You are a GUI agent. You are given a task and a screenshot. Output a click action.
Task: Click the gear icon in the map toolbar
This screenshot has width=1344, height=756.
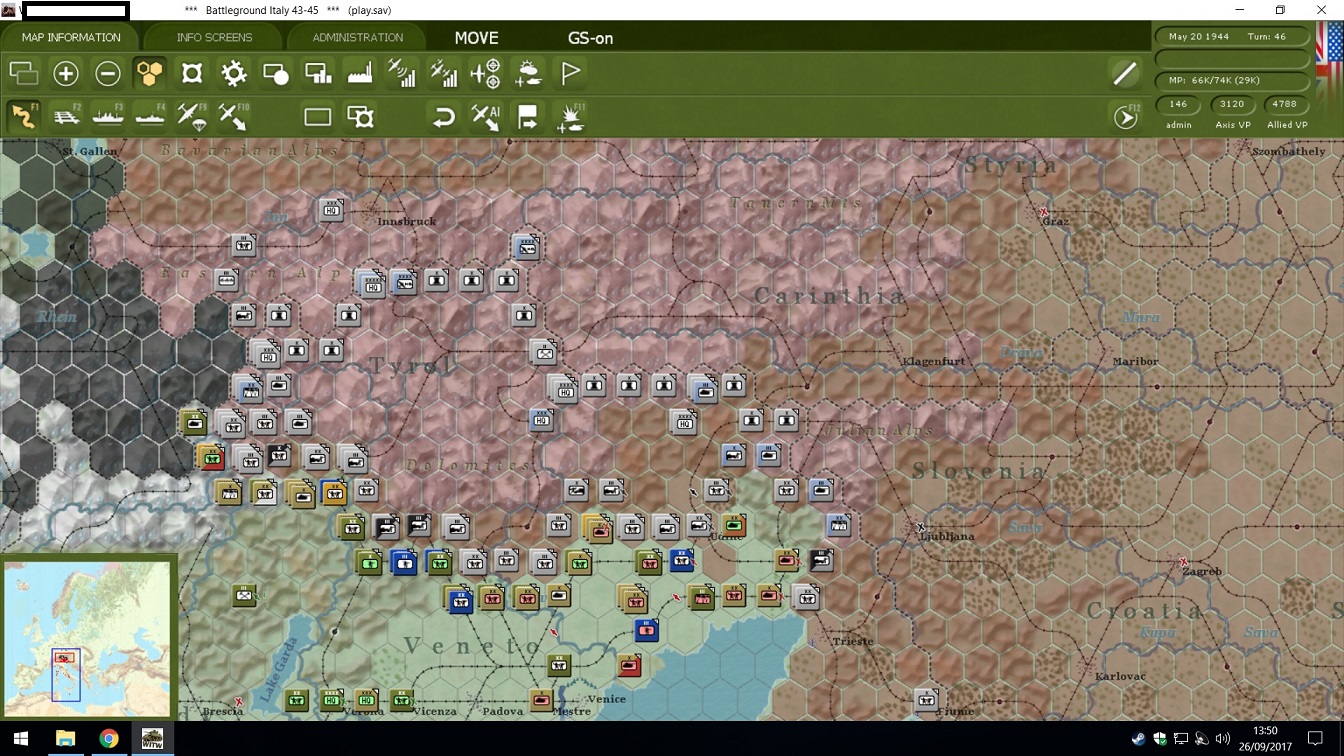[234, 73]
